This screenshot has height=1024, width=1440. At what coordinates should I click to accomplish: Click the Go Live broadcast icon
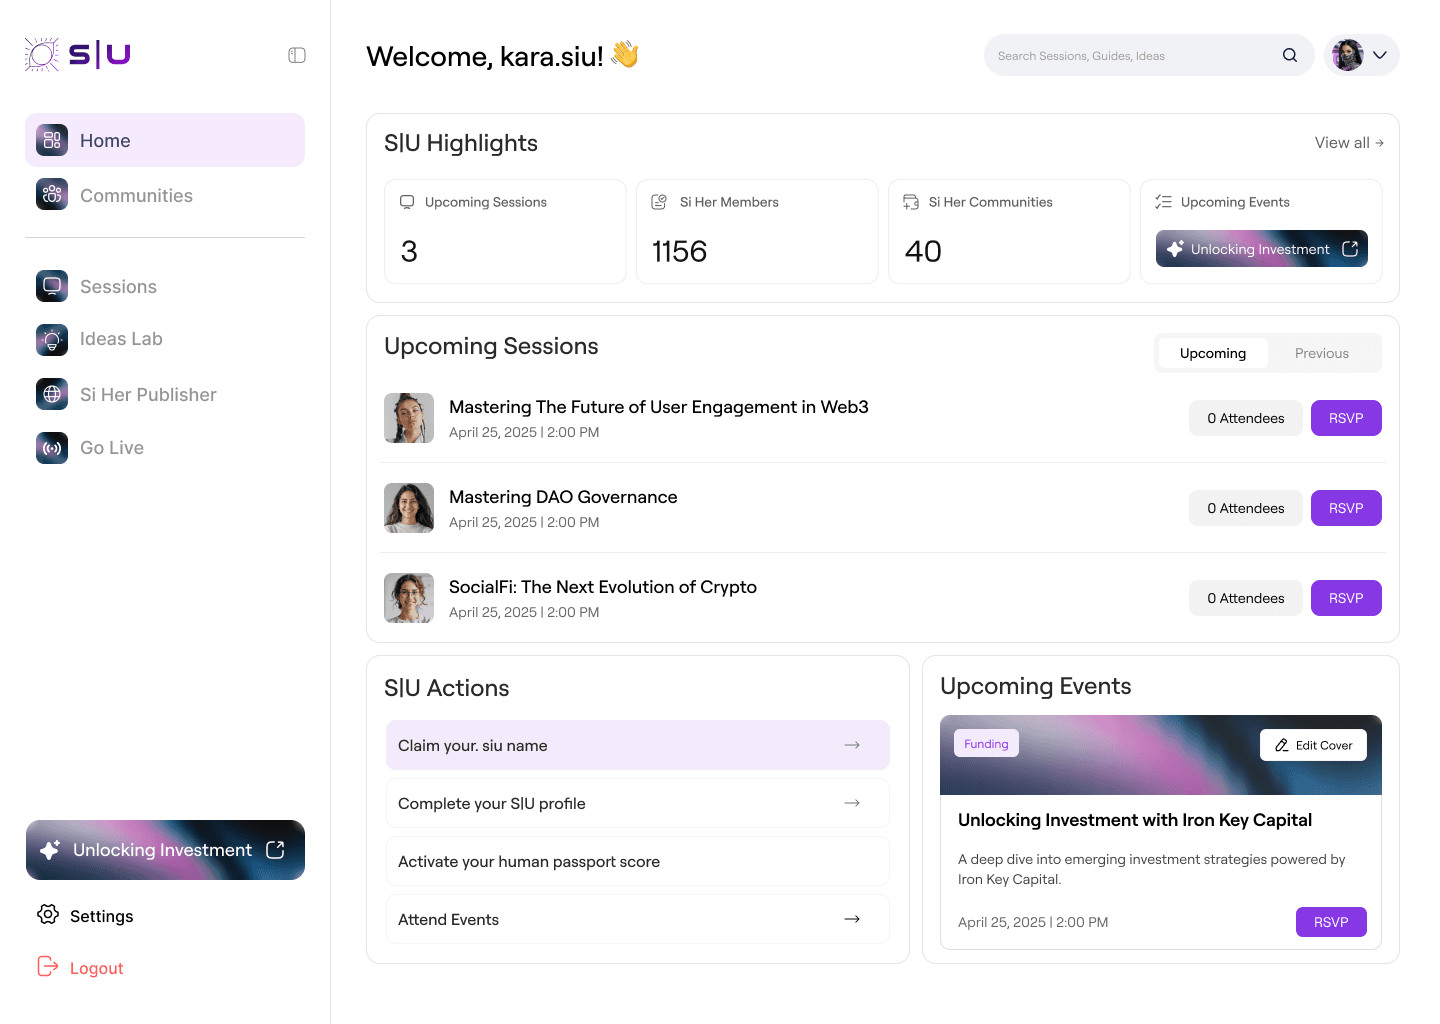52,448
